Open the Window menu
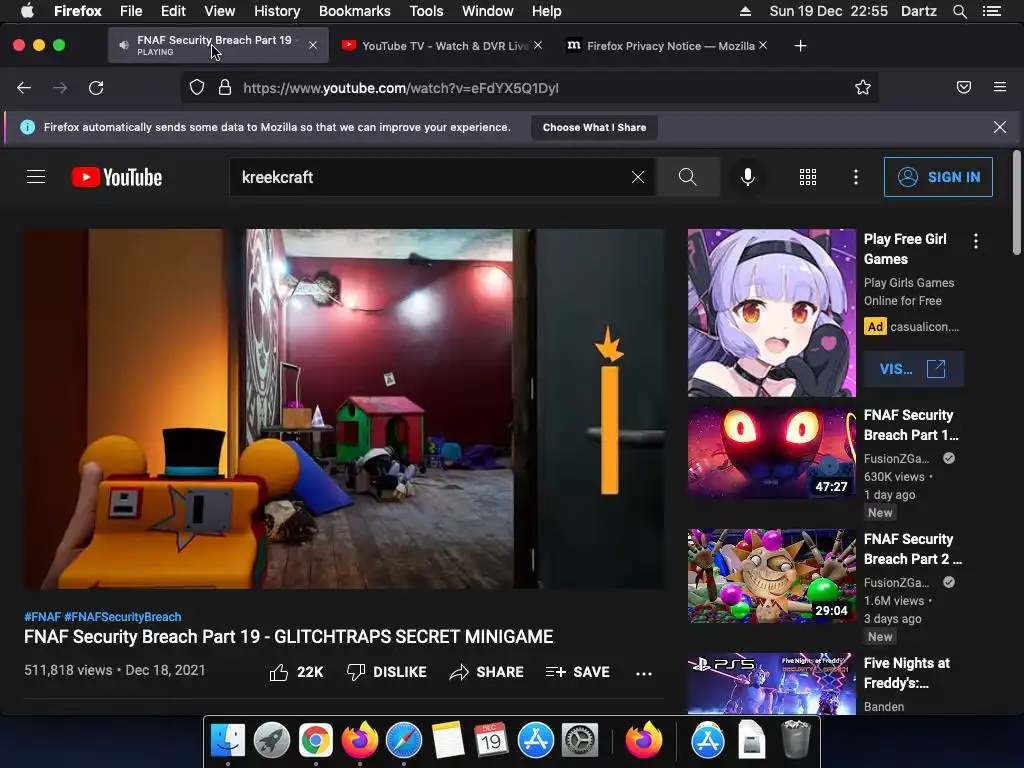Image resolution: width=1024 pixels, height=768 pixels. coord(488,11)
